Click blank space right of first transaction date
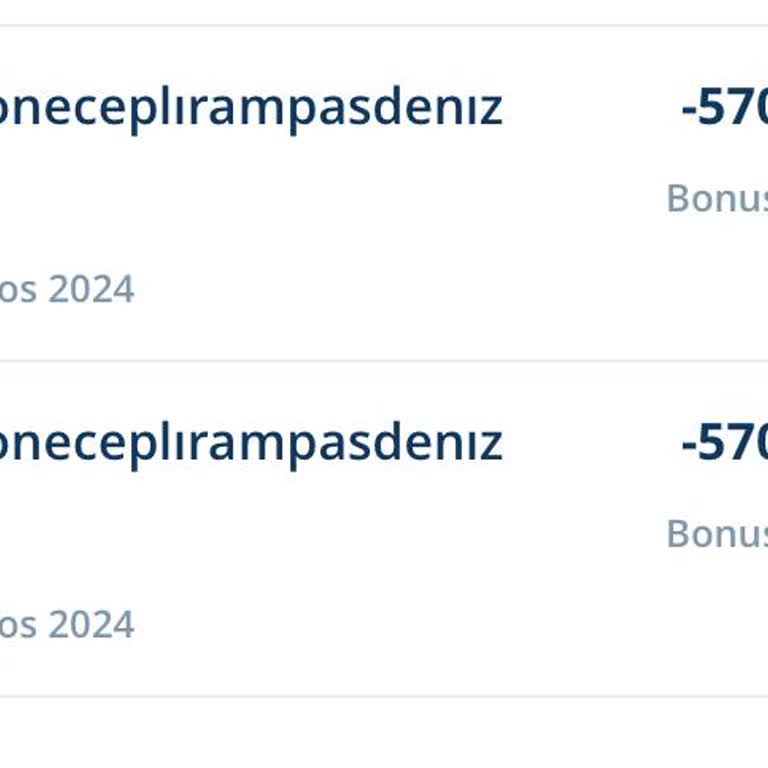This screenshot has height=768, width=768. coord(400,290)
